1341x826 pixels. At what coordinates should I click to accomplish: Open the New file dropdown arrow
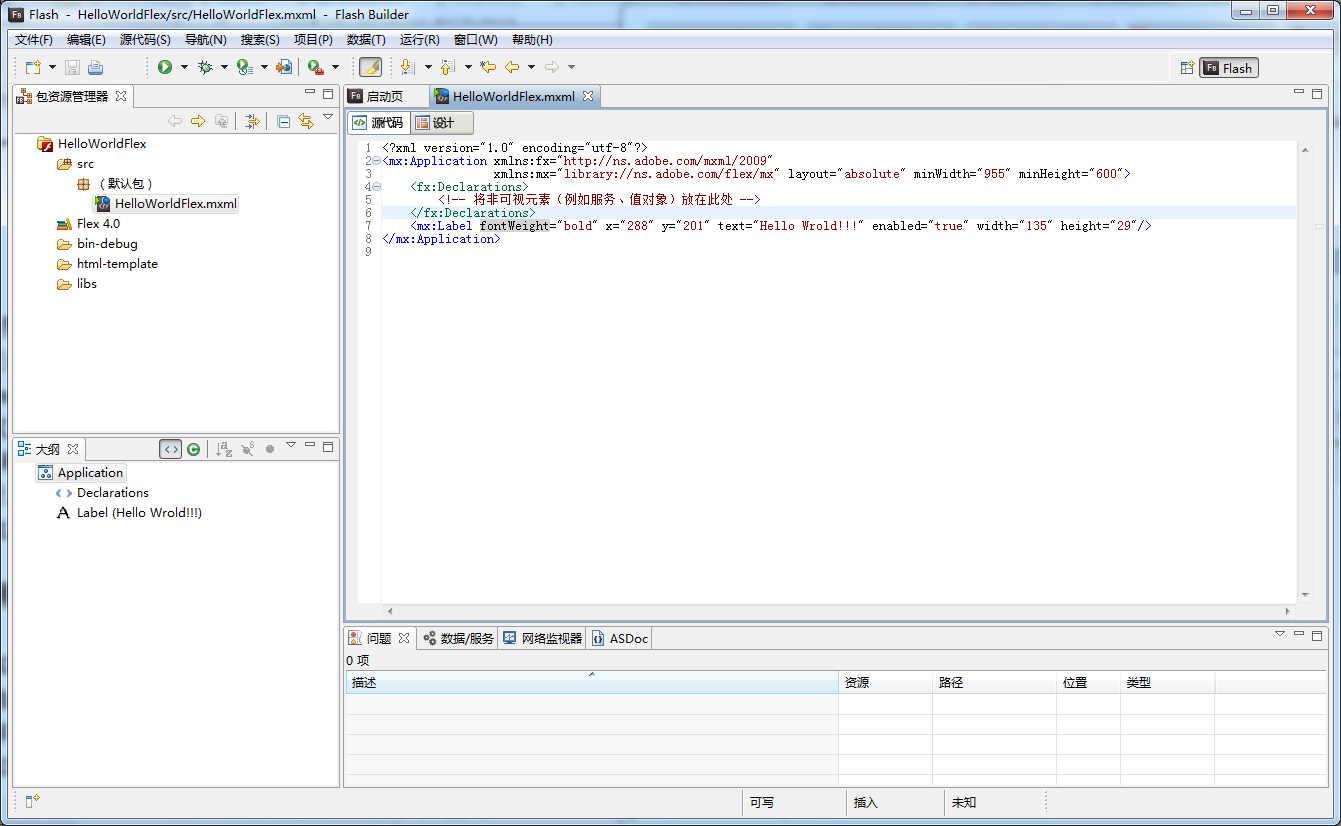pyautogui.click(x=52, y=67)
